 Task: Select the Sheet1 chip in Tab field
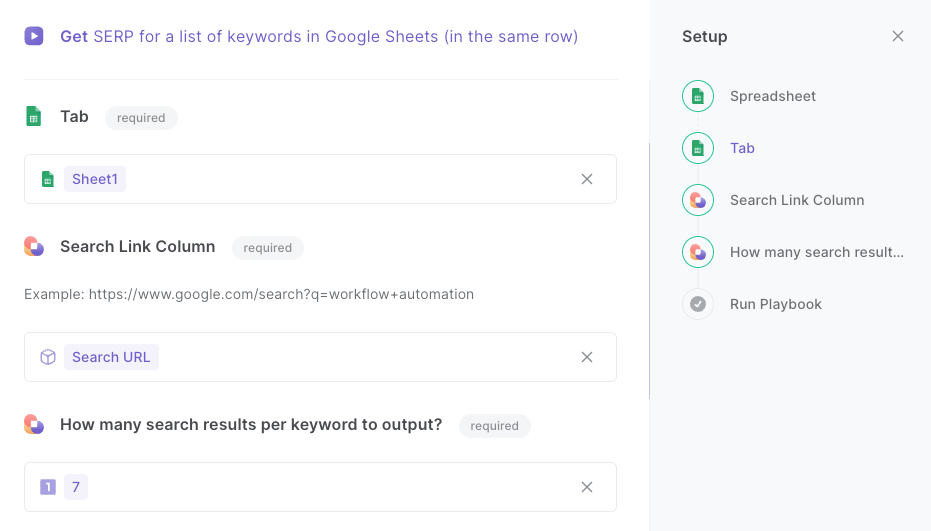tap(95, 179)
